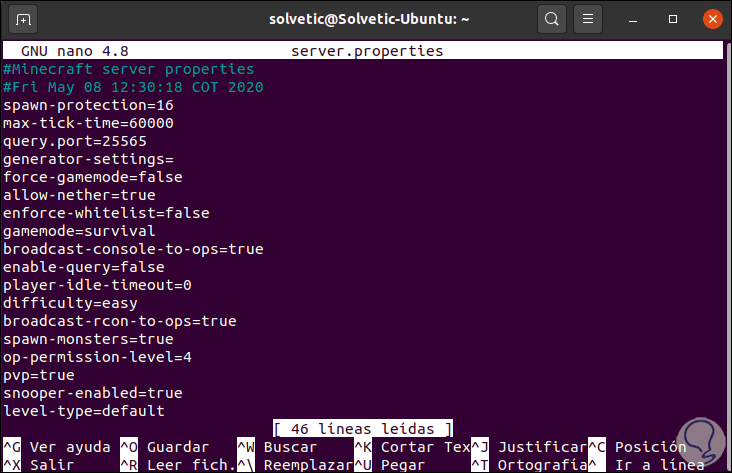The height and width of the screenshot is (473, 732).
Task: Open the hamburger menu in title bar
Action: pos(588,19)
